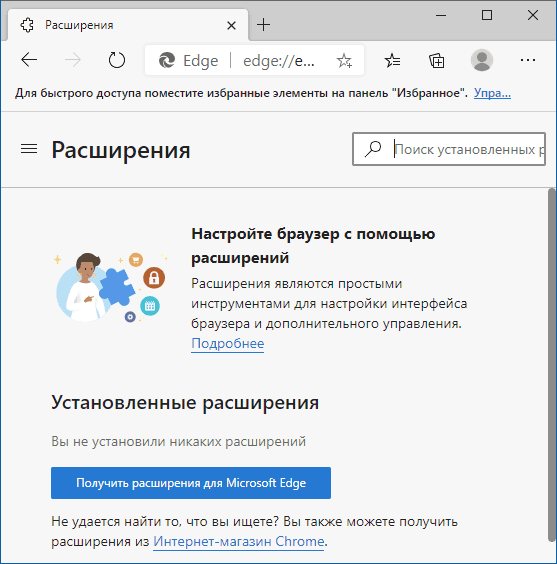Open the Collections icon
Viewport: 557px width, 564px height.
click(437, 60)
